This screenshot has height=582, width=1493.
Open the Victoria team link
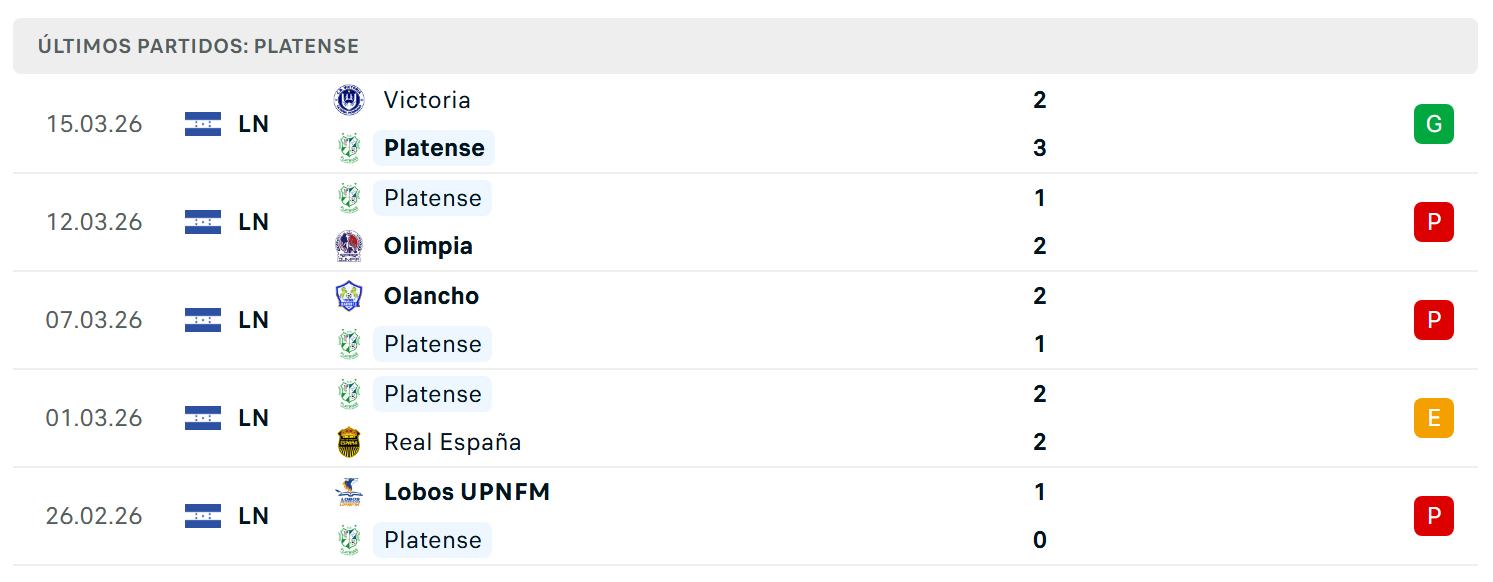pyautogui.click(x=427, y=100)
